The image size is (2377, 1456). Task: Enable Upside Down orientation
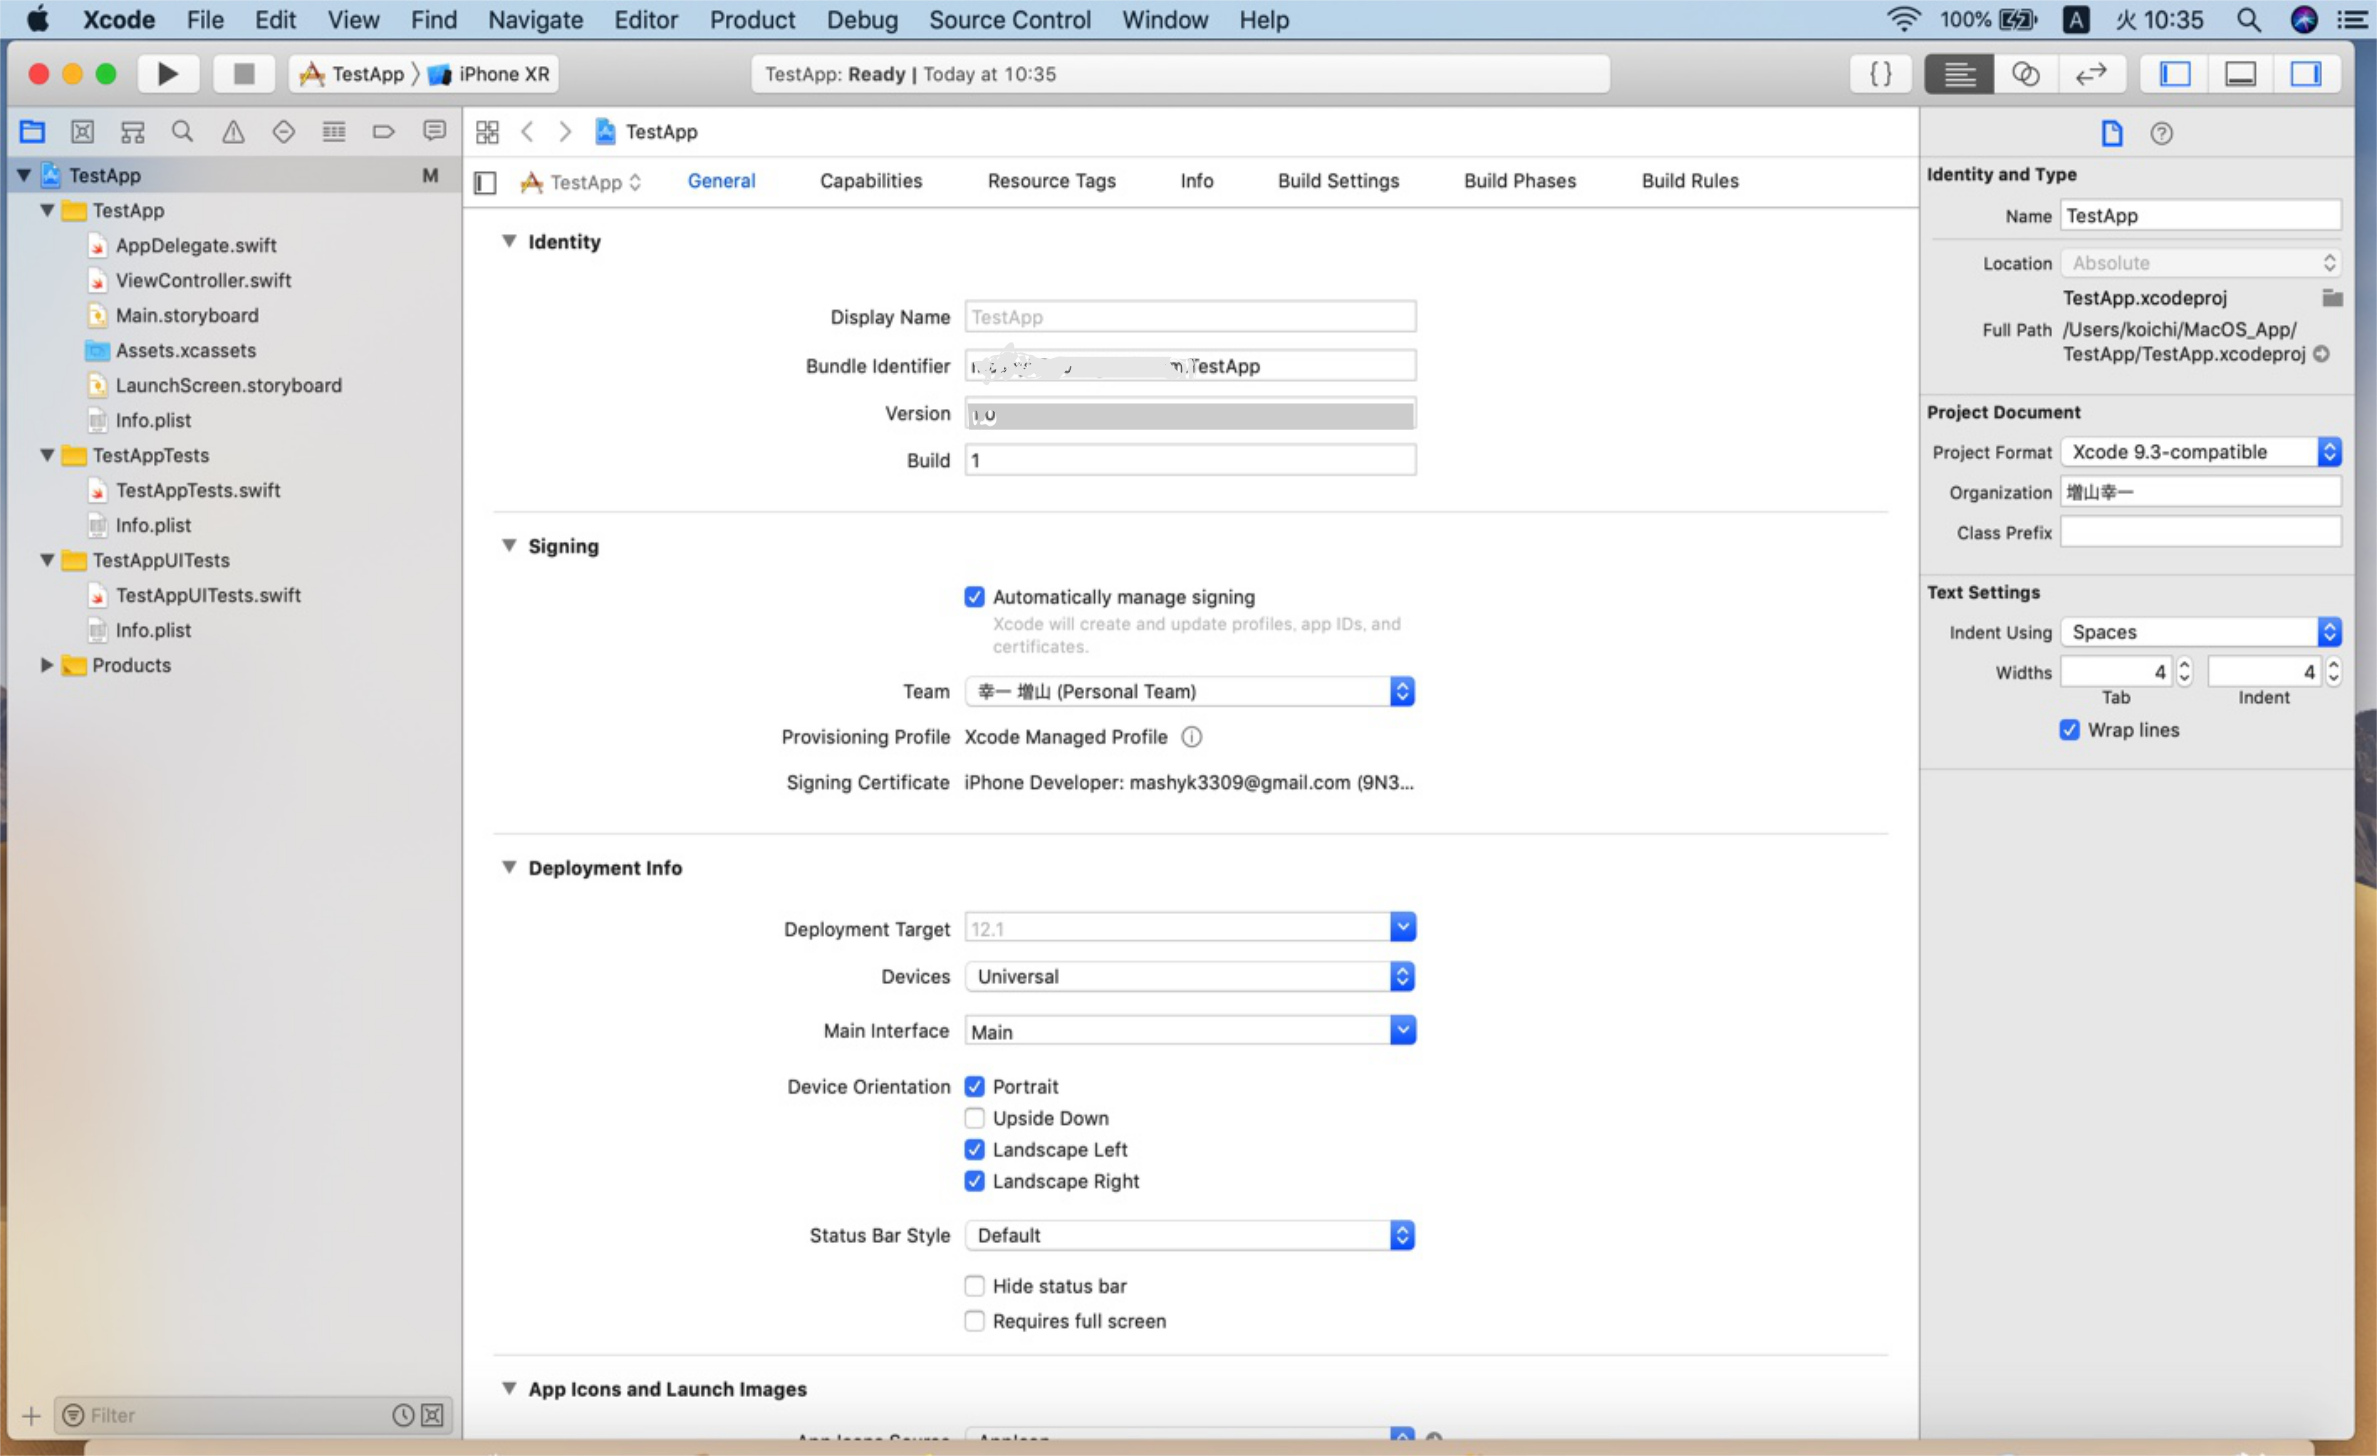974,1118
